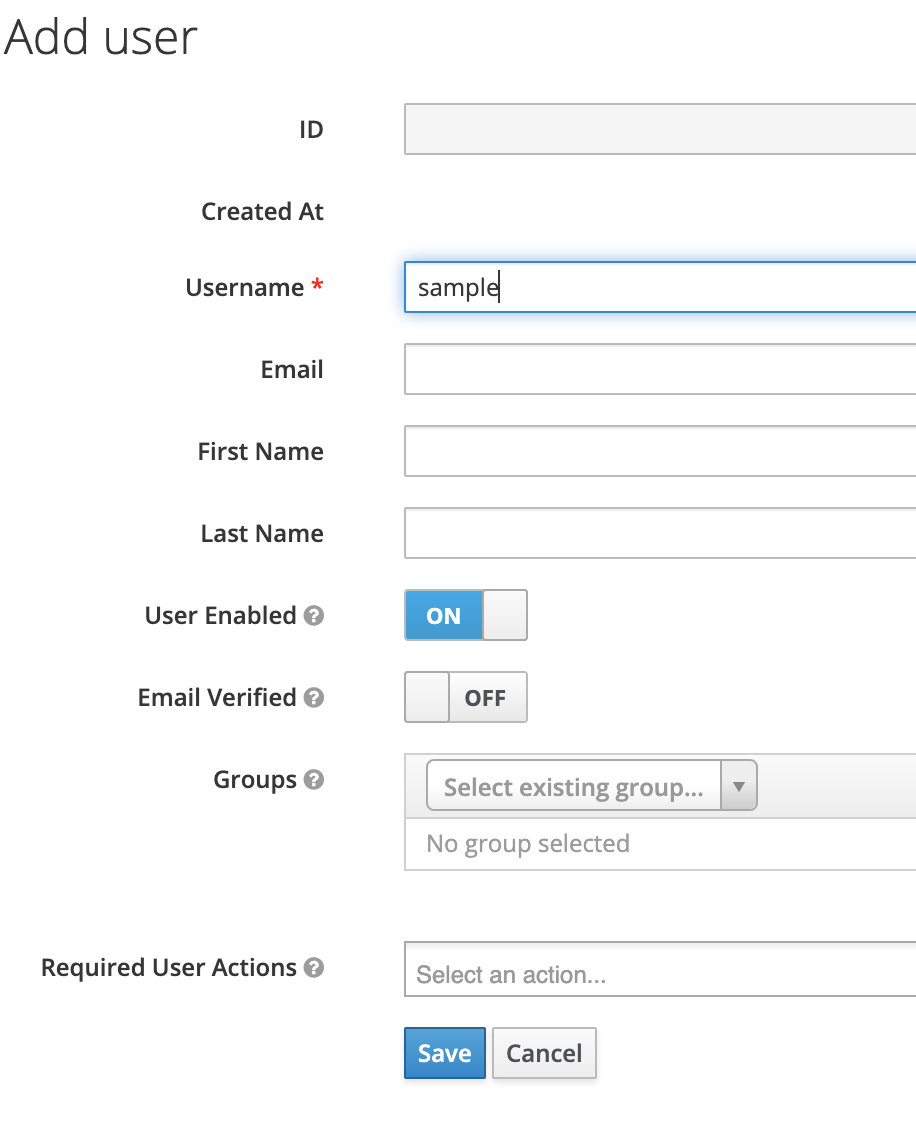Click the Required User Actions help icon
This screenshot has height=1128, width=916.
coord(314,968)
